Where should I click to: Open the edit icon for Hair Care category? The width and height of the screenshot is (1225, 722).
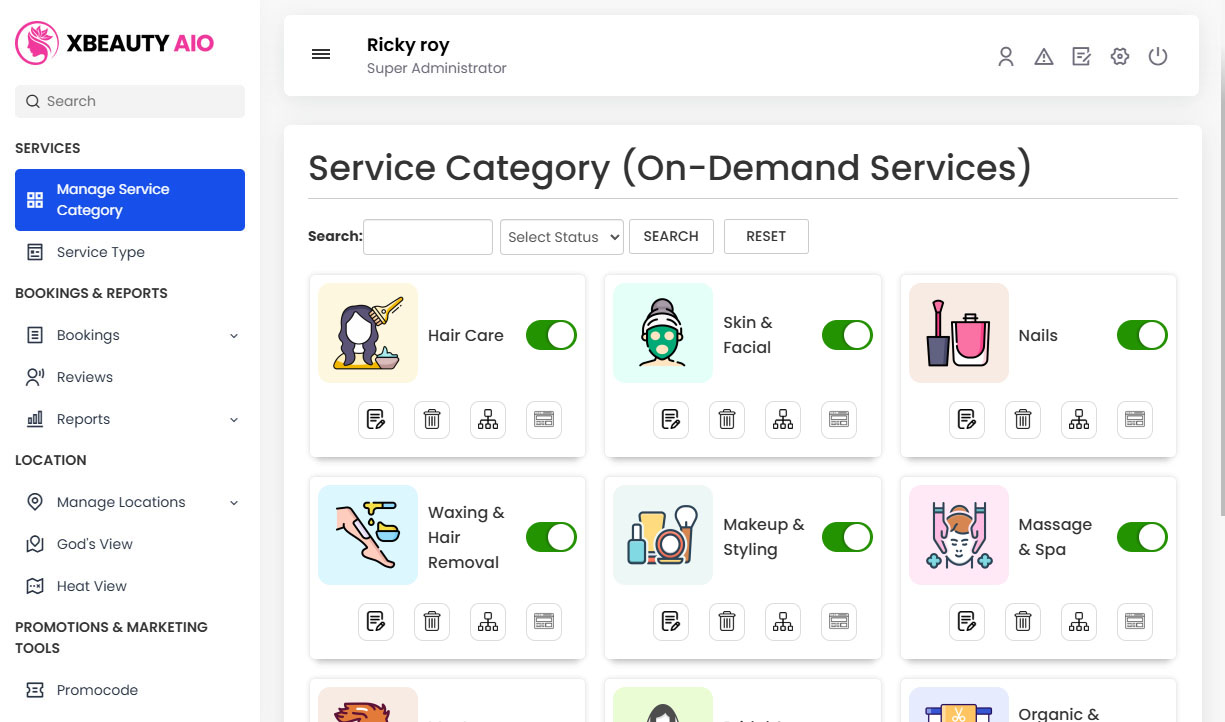click(376, 420)
